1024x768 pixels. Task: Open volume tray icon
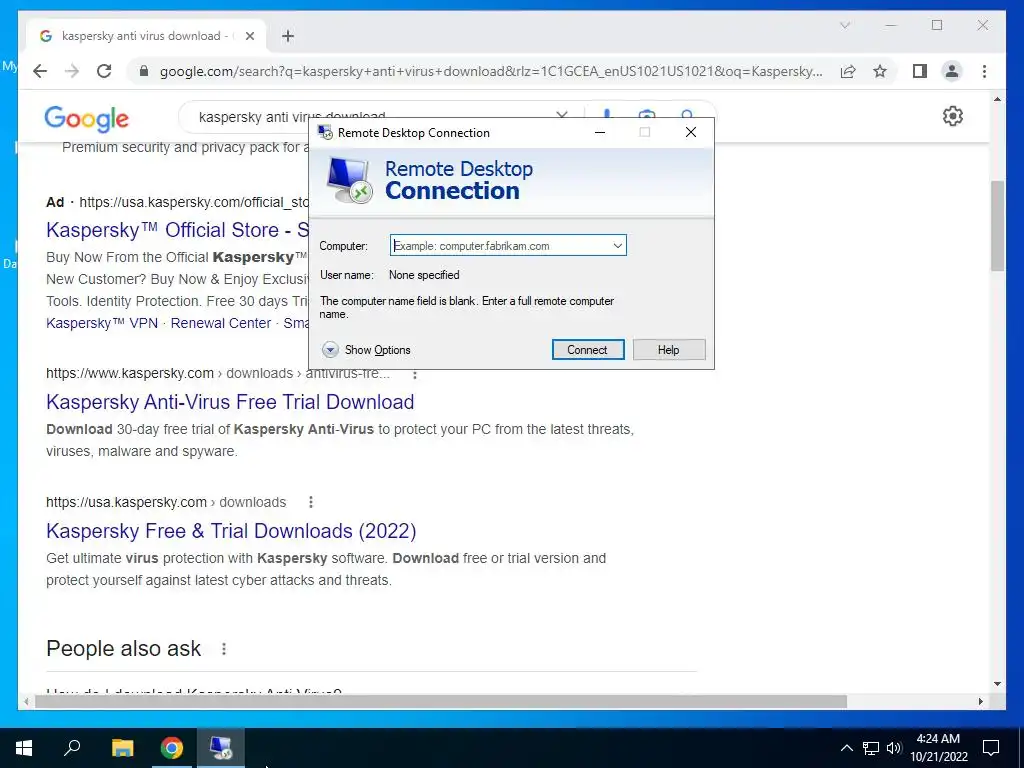894,748
